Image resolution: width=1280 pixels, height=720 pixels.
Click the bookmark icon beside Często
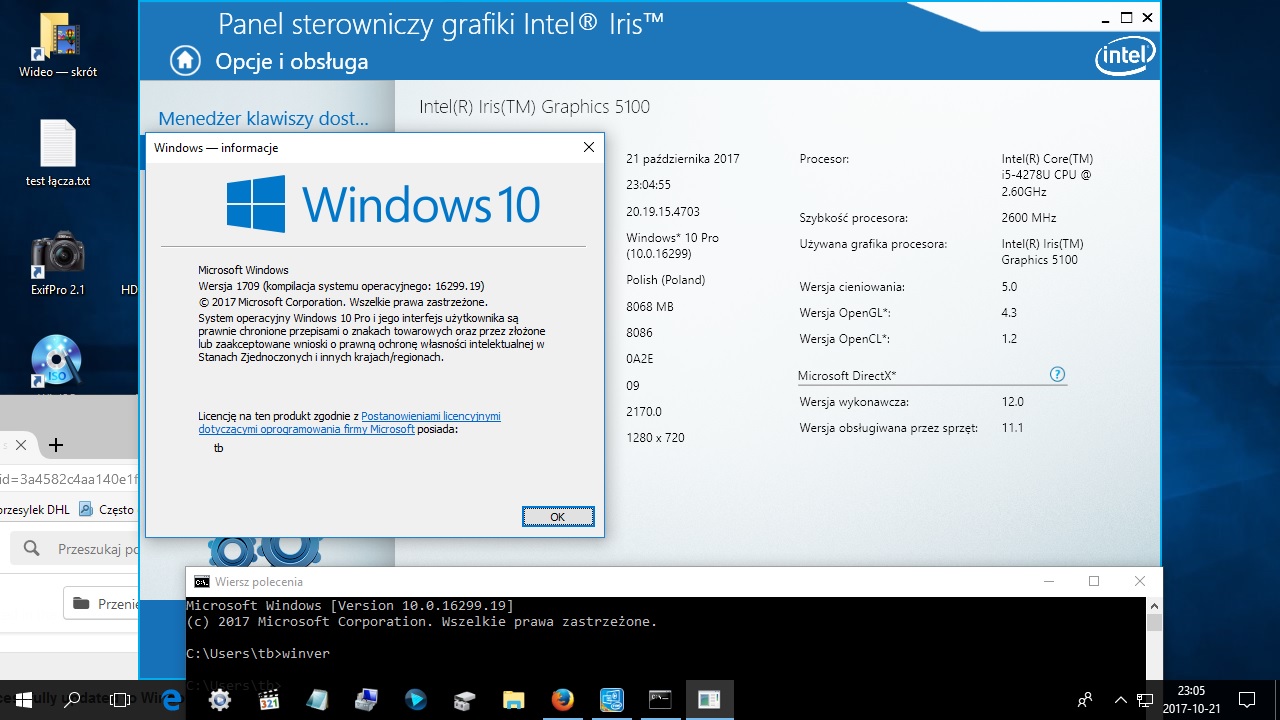click(x=86, y=509)
